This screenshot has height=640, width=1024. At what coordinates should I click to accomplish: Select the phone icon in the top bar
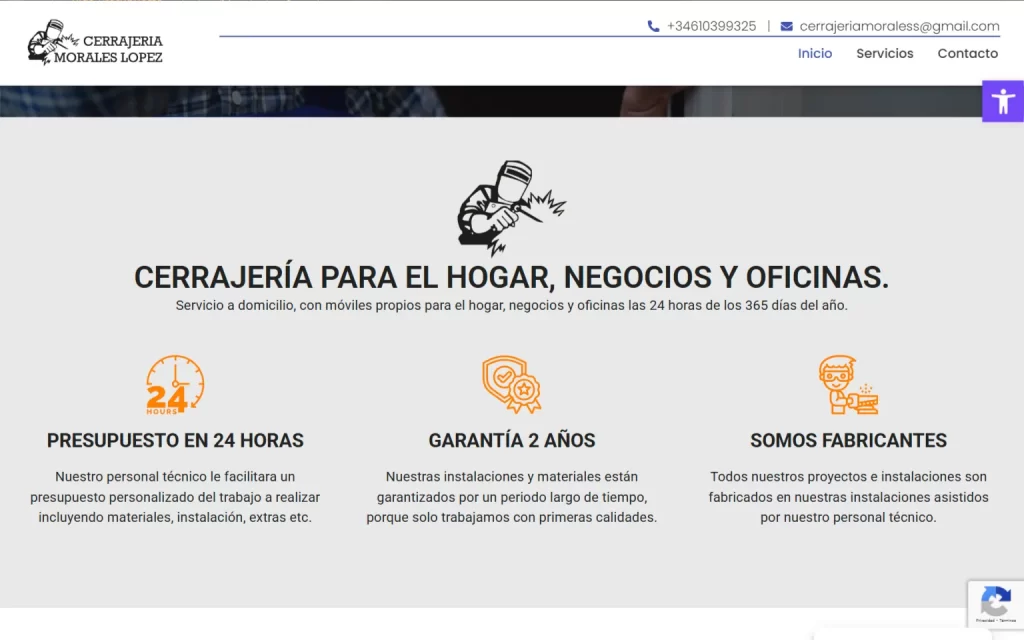point(653,26)
